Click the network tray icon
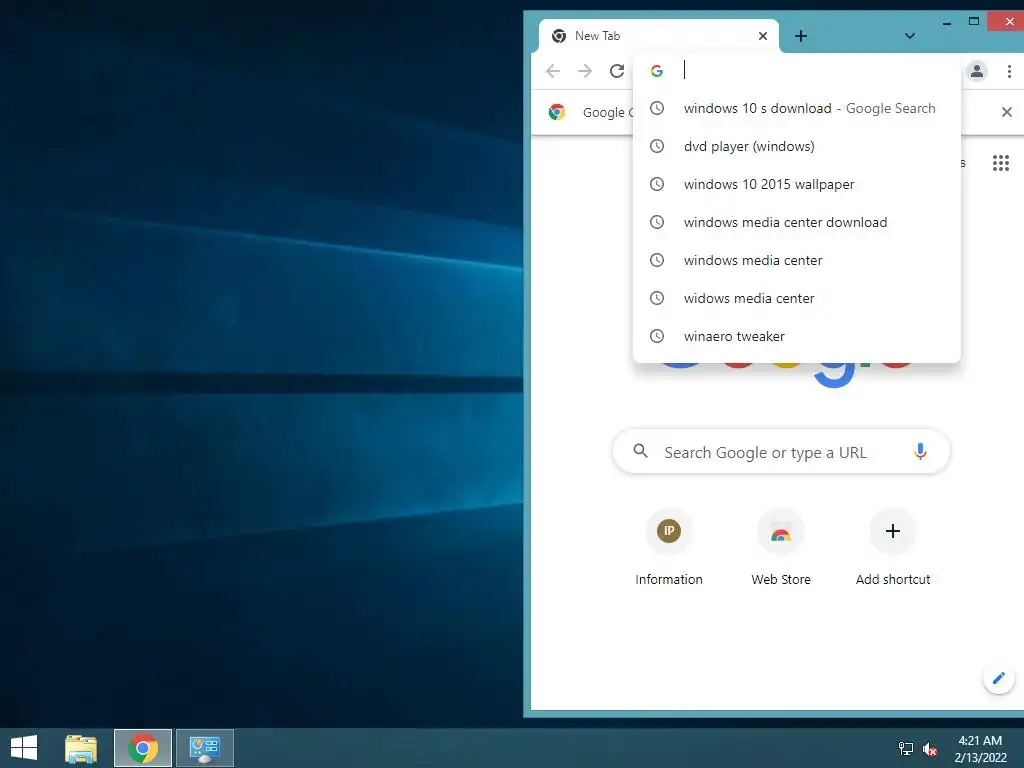1024x768 pixels. click(906, 749)
